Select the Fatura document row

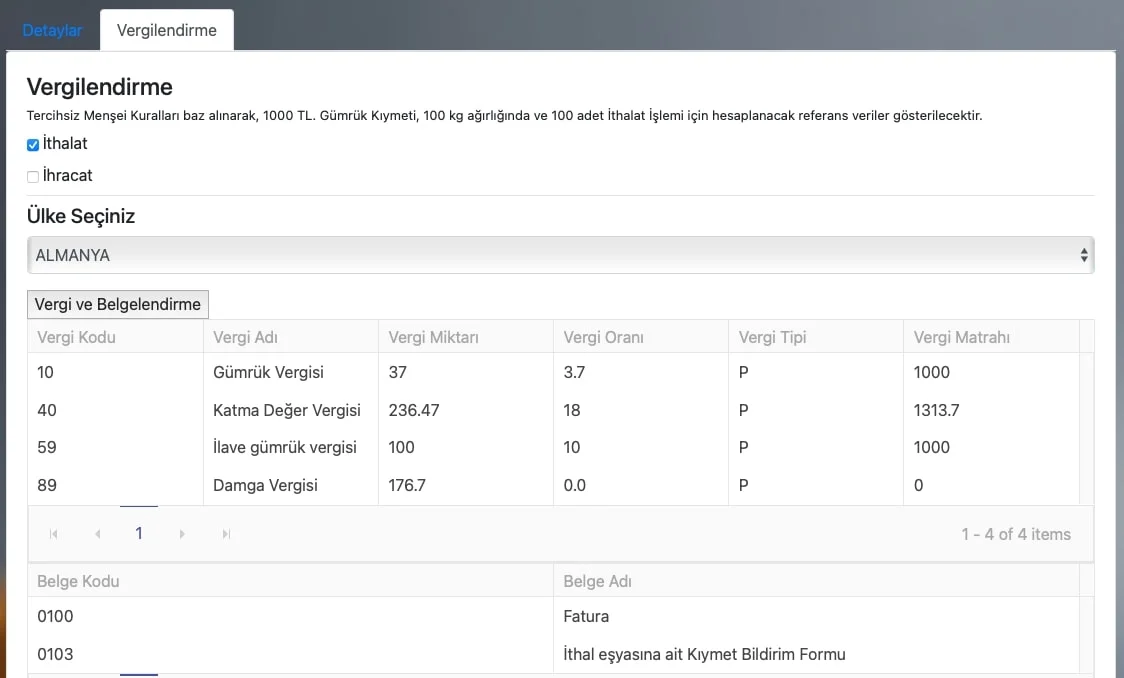[586, 616]
